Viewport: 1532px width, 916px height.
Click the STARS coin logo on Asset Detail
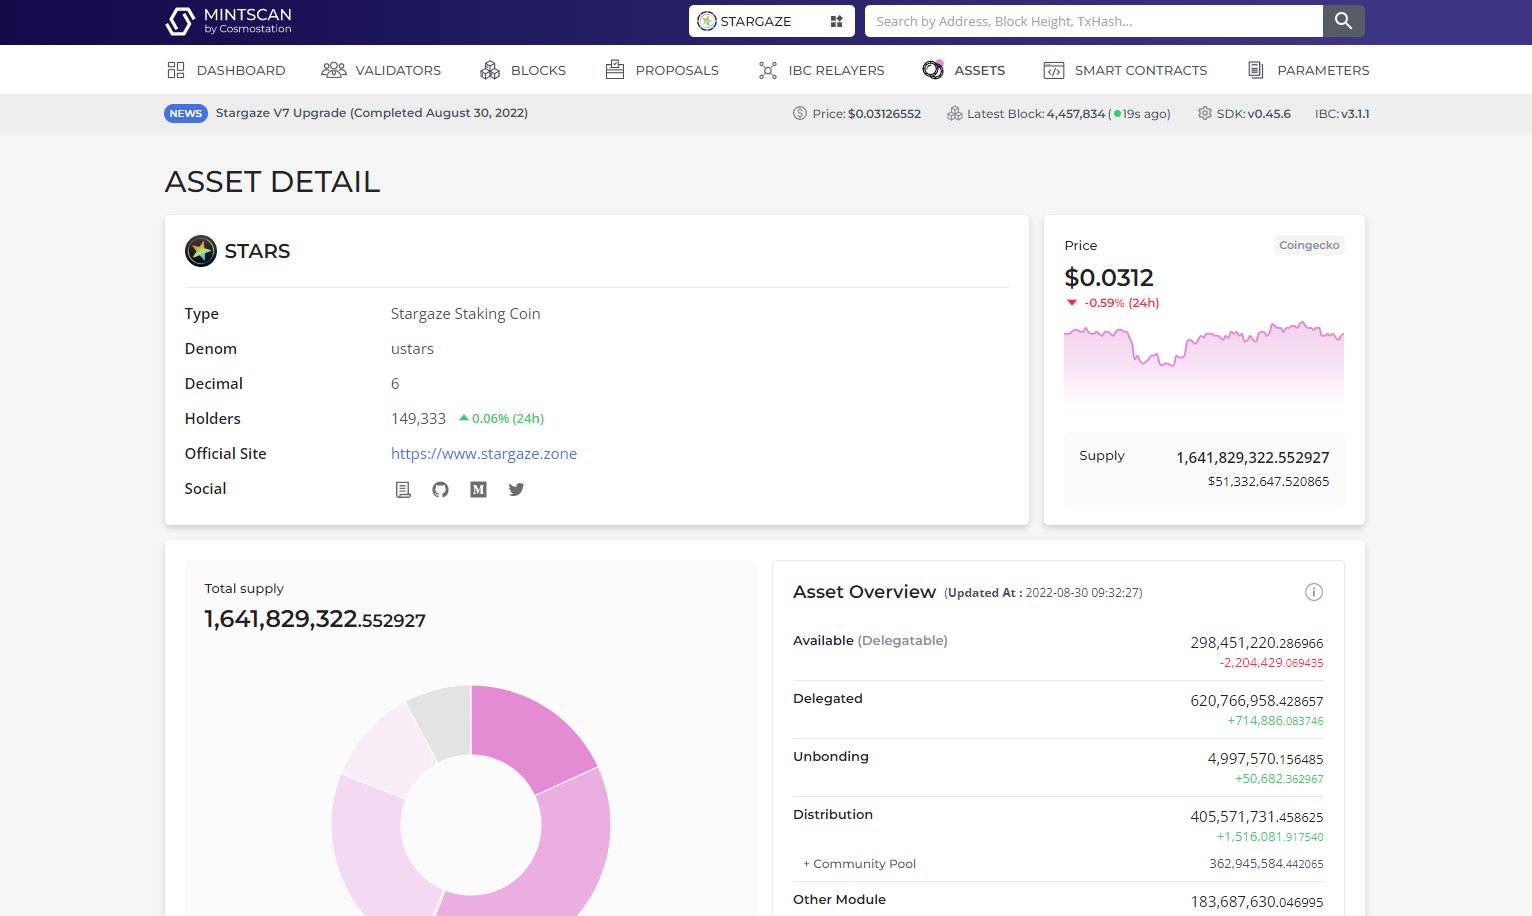(201, 251)
